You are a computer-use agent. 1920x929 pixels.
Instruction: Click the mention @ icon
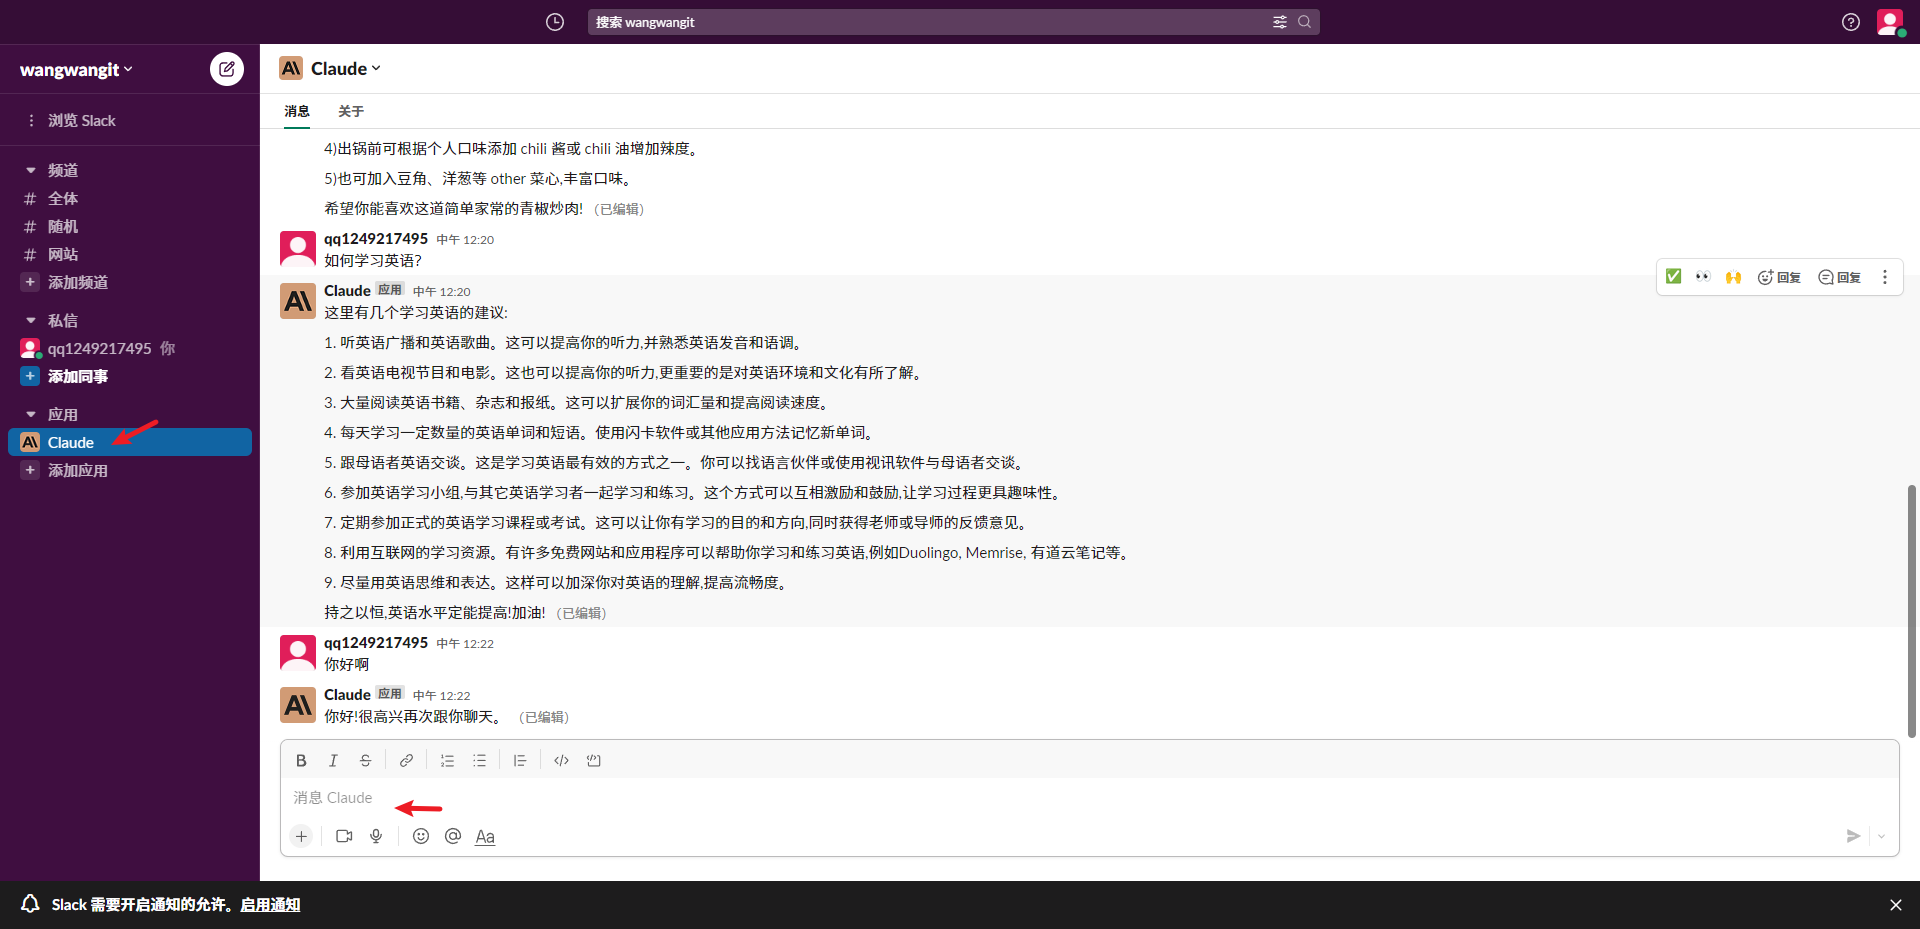coord(453,836)
